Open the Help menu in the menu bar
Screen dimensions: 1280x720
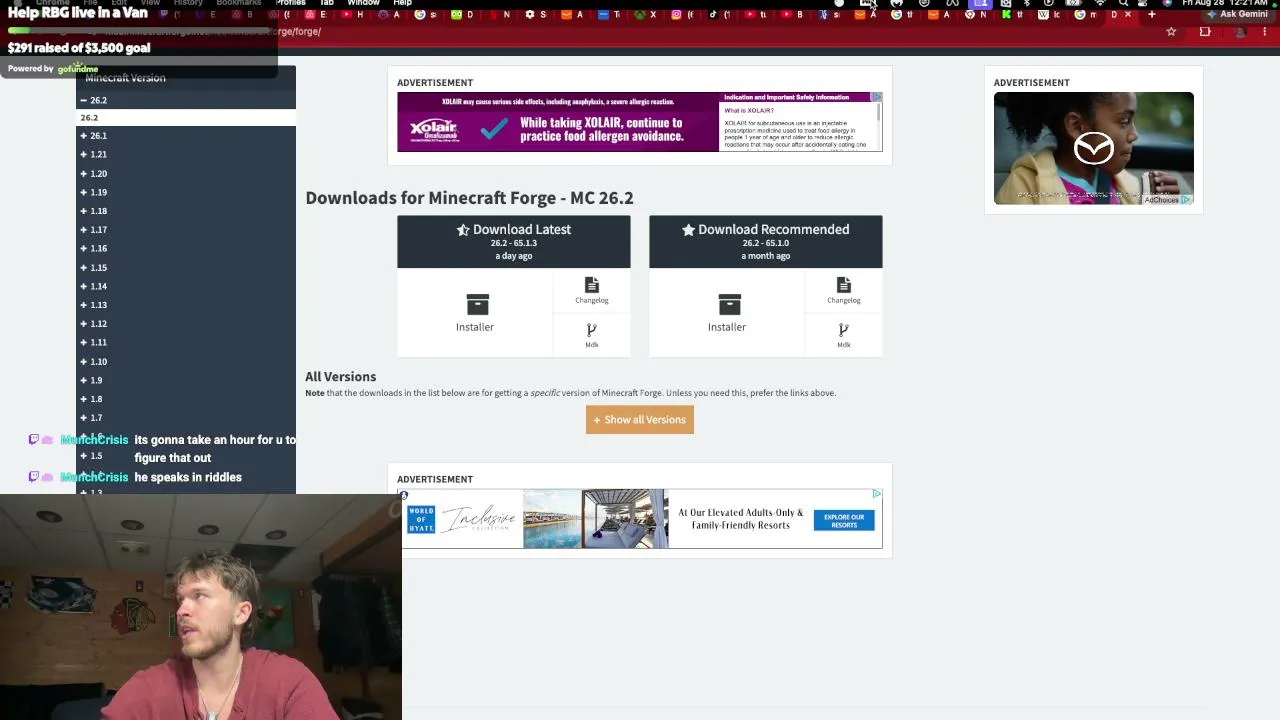[x=402, y=3]
